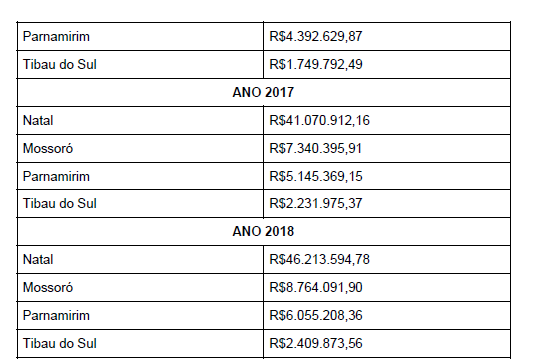Screen dimensions: 534x363
Task: Click the value R$2.409.873,56
Action: tap(316, 343)
